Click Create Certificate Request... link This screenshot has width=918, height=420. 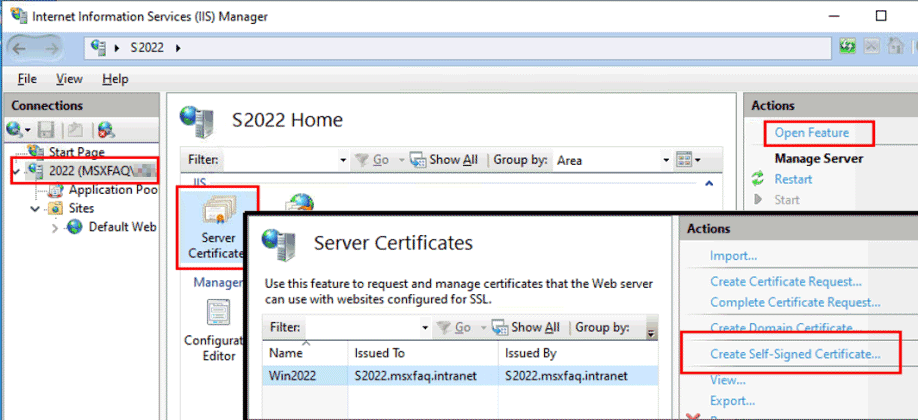pos(786,281)
